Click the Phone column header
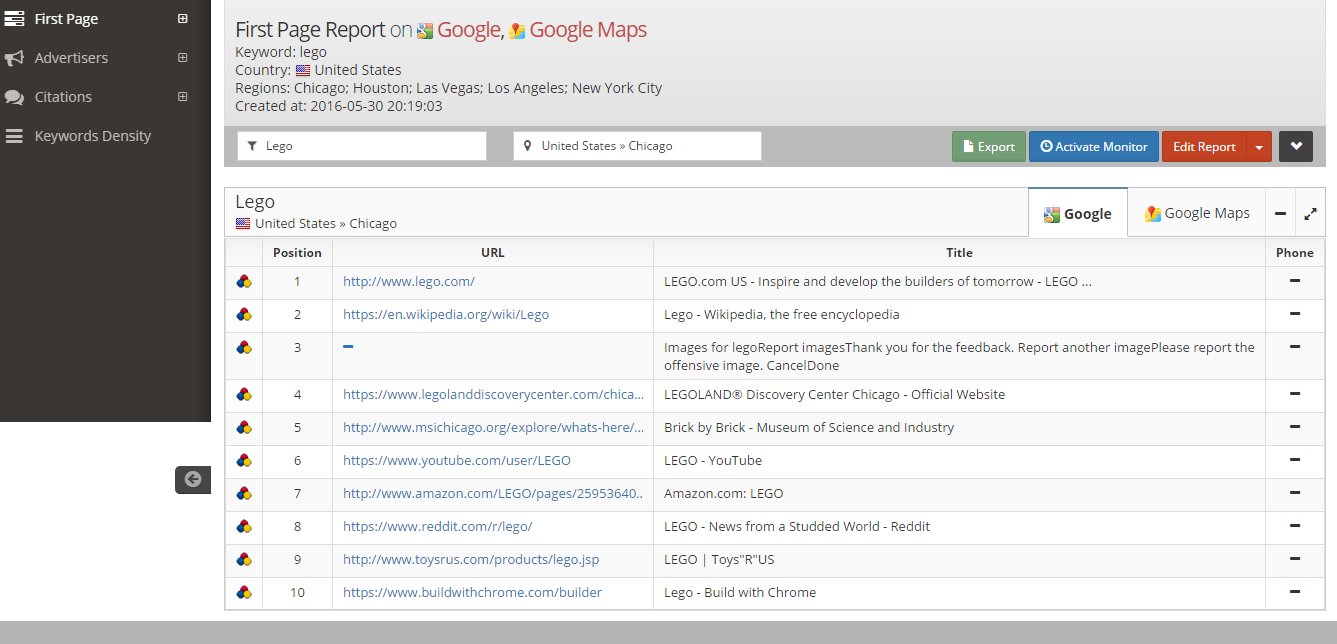The height and width of the screenshot is (644, 1337). pos(1295,253)
